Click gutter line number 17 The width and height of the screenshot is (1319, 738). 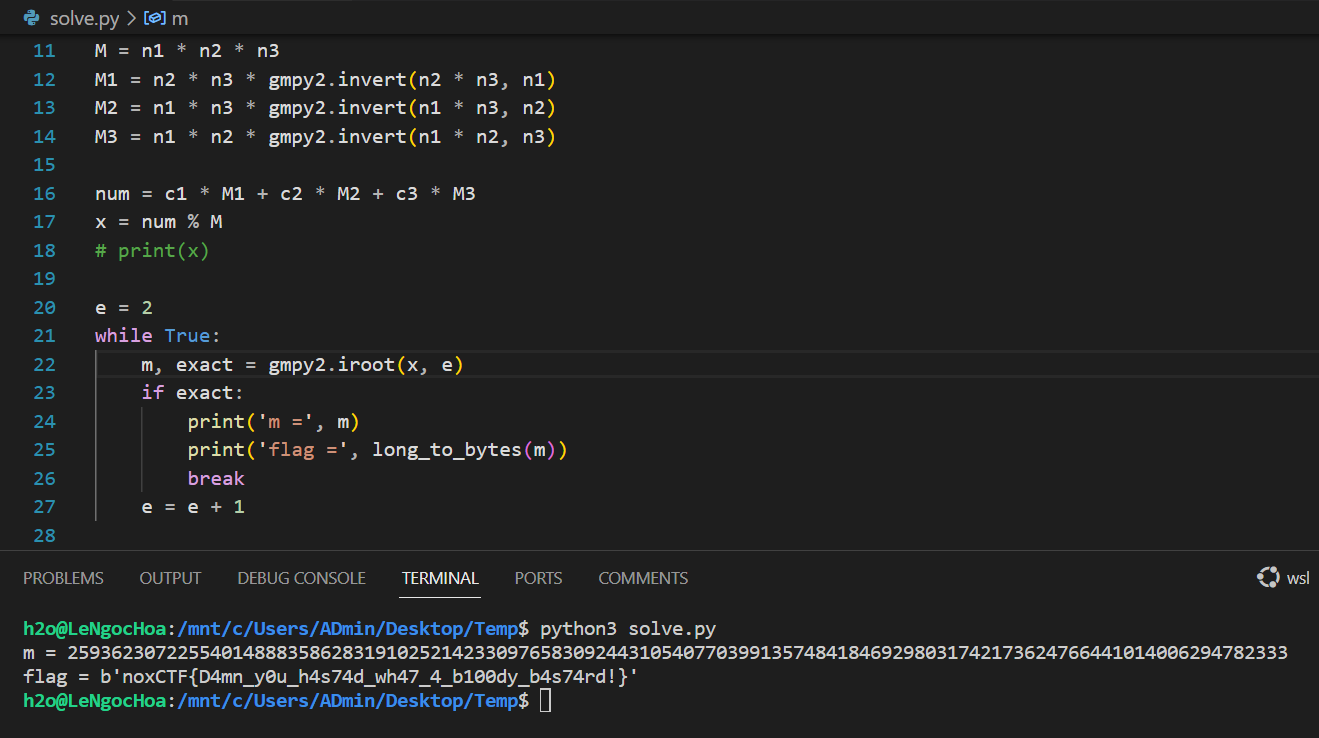point(44,221)
